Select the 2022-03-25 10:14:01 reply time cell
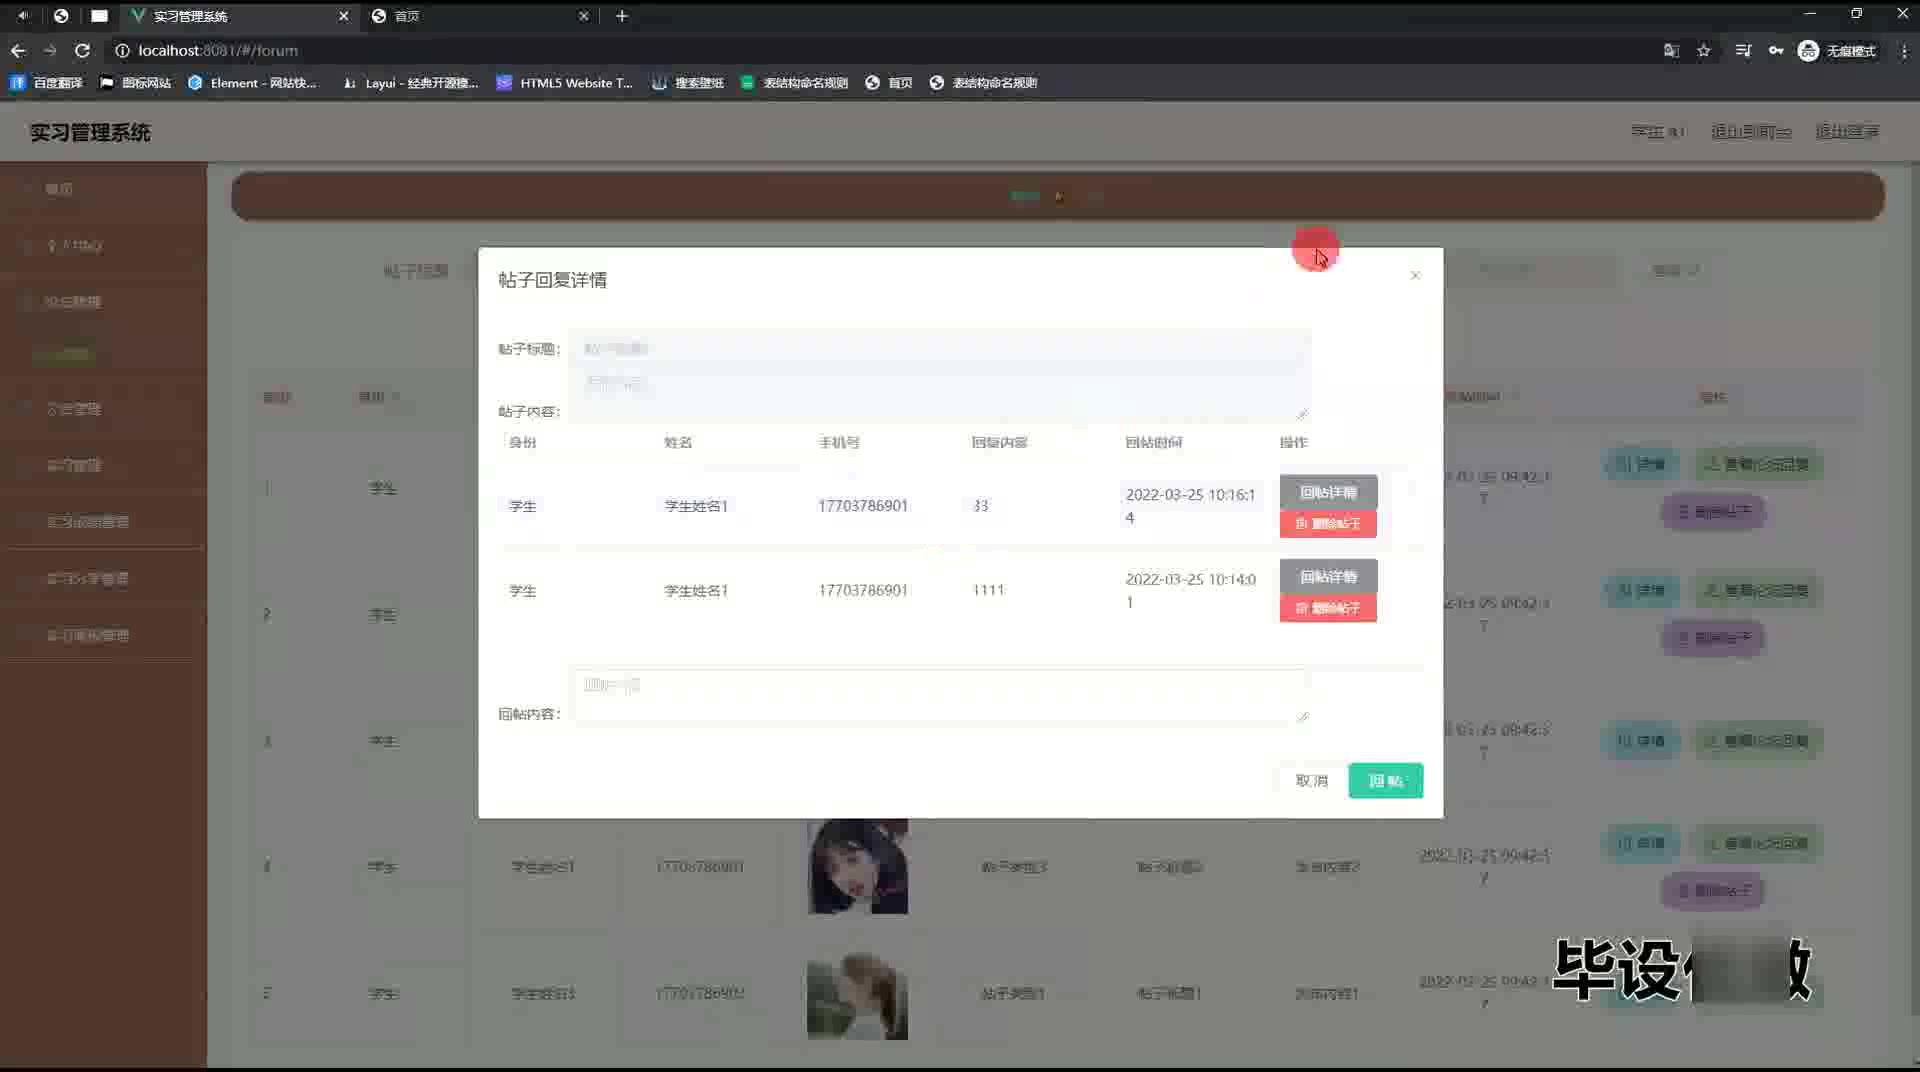1920x1072 pixels. 1190,590
